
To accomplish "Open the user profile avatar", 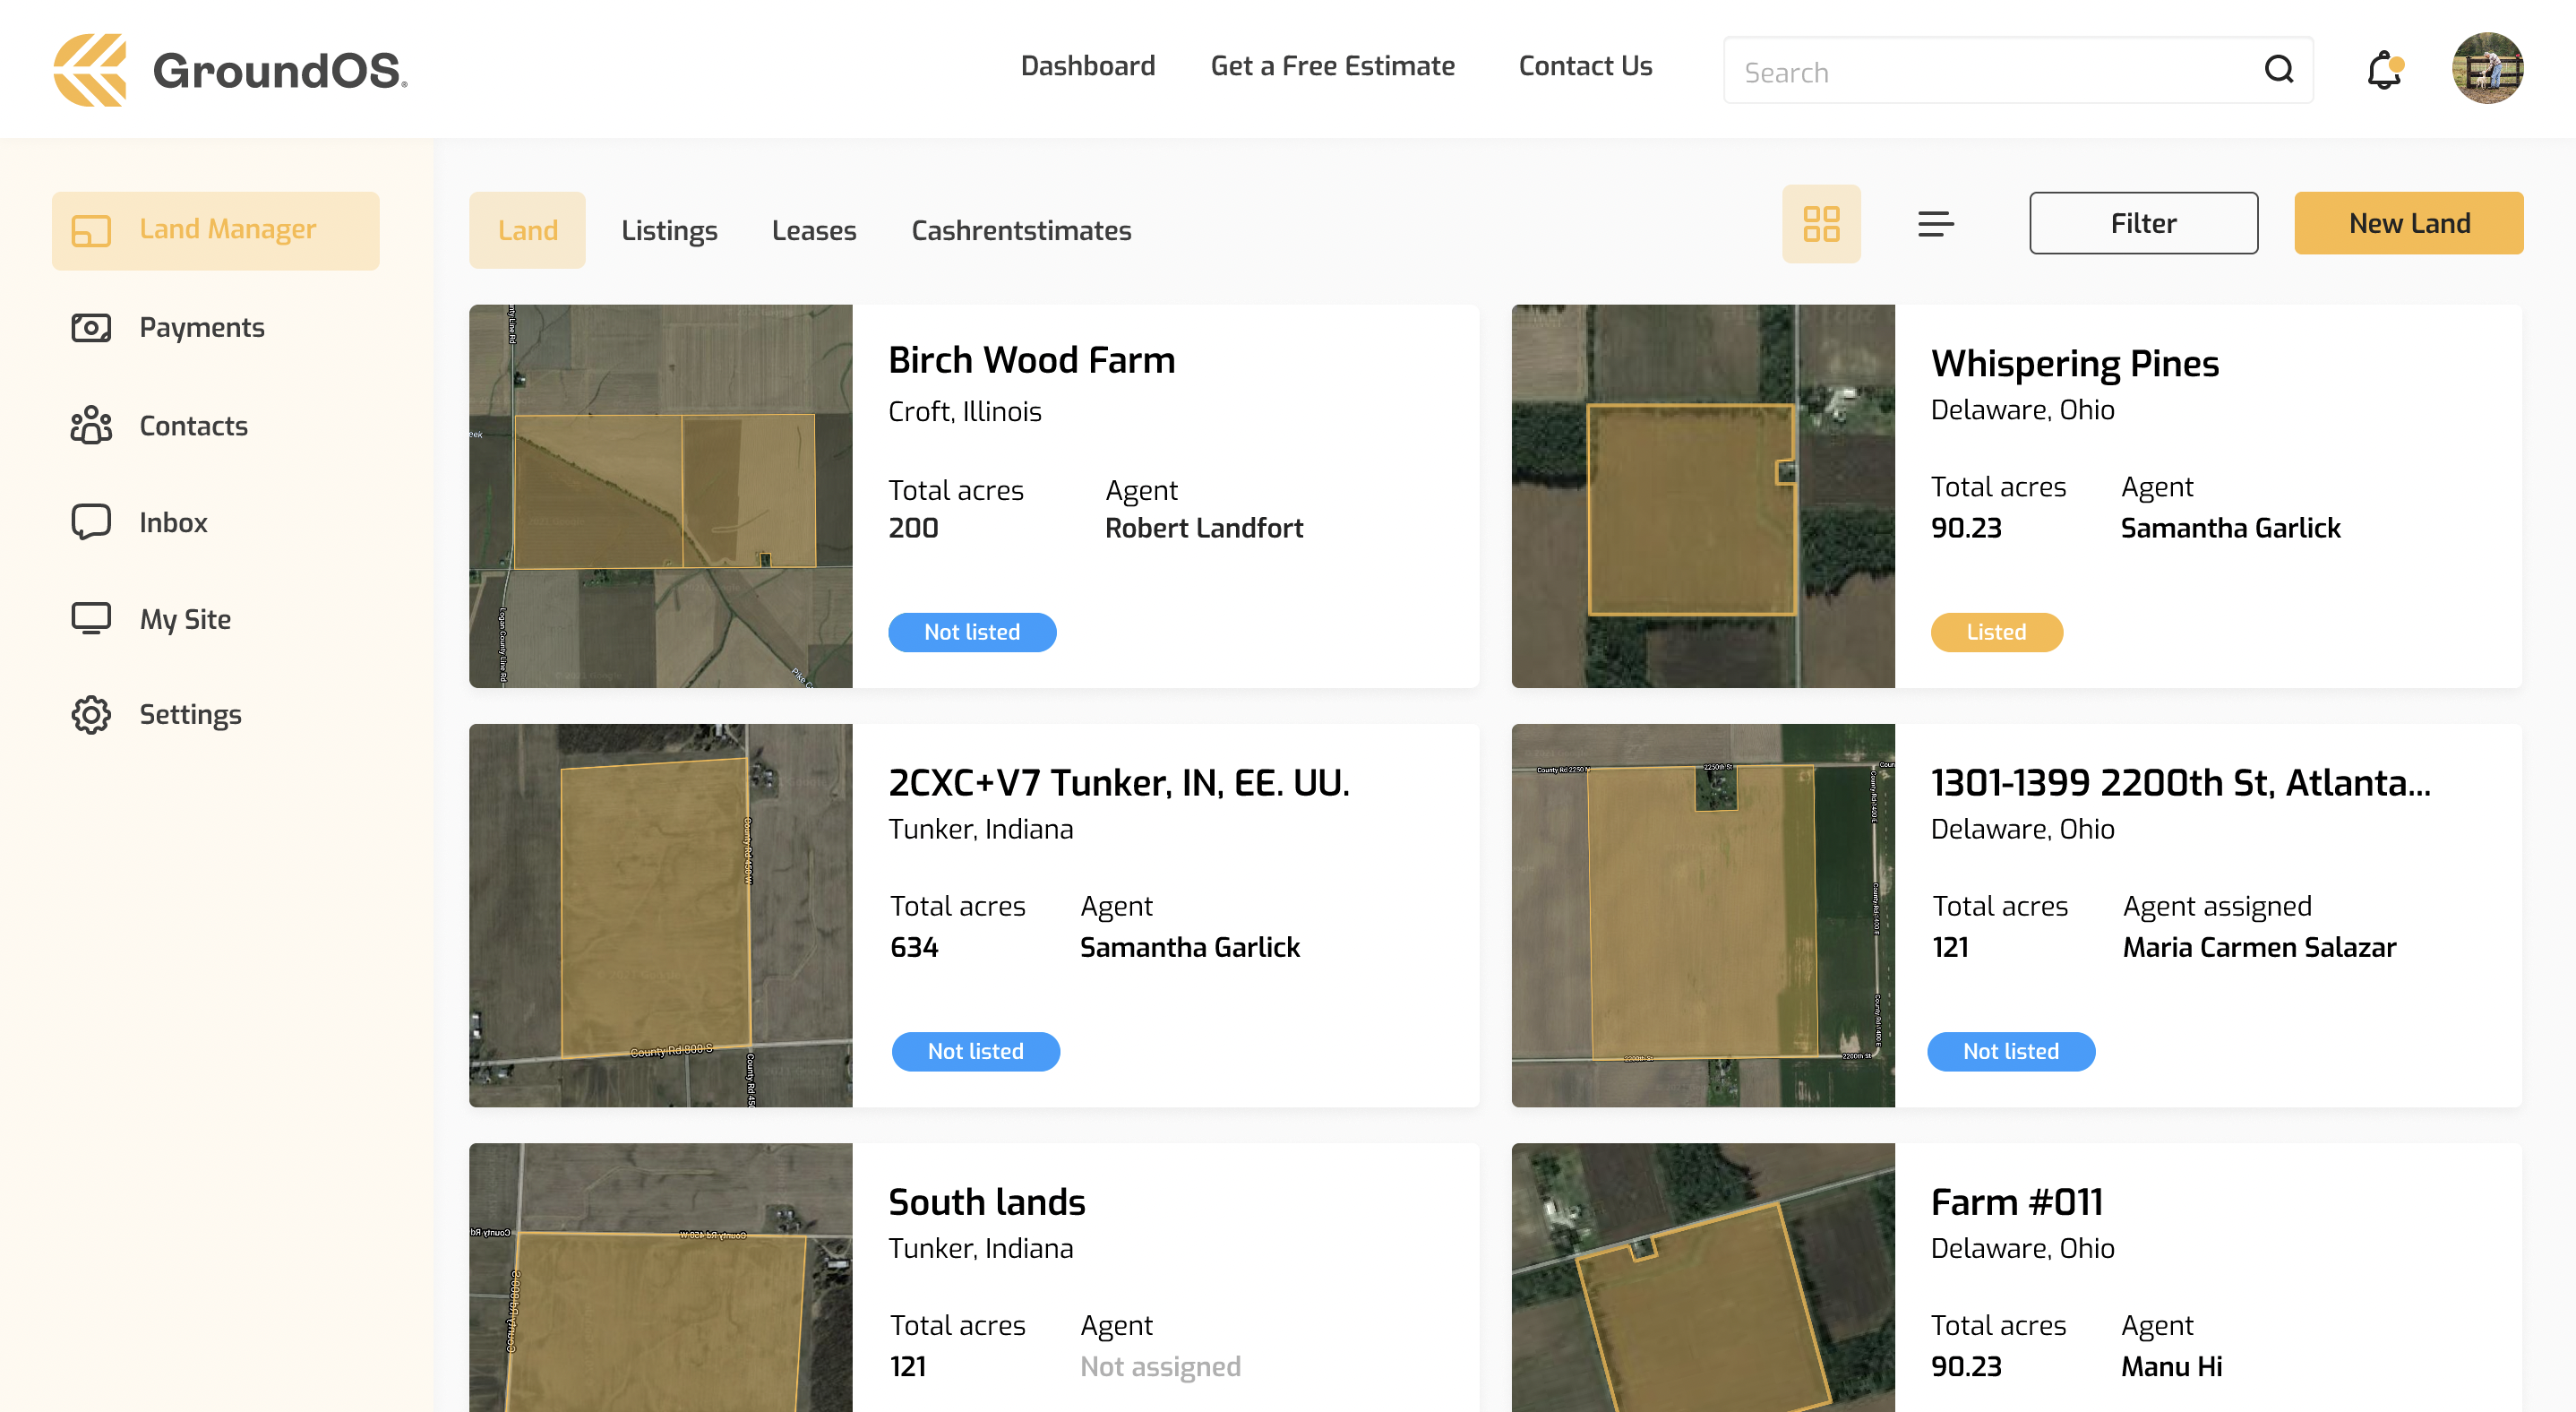I will click(2486, 68).
